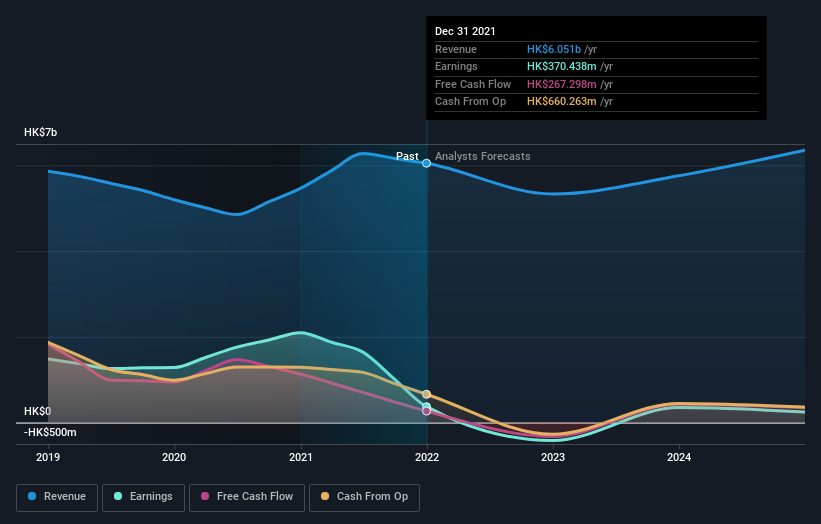This screenshot has height=524, width=821.
Task: Click the HK$660.263m cash from op value
Action: [562, 102]
